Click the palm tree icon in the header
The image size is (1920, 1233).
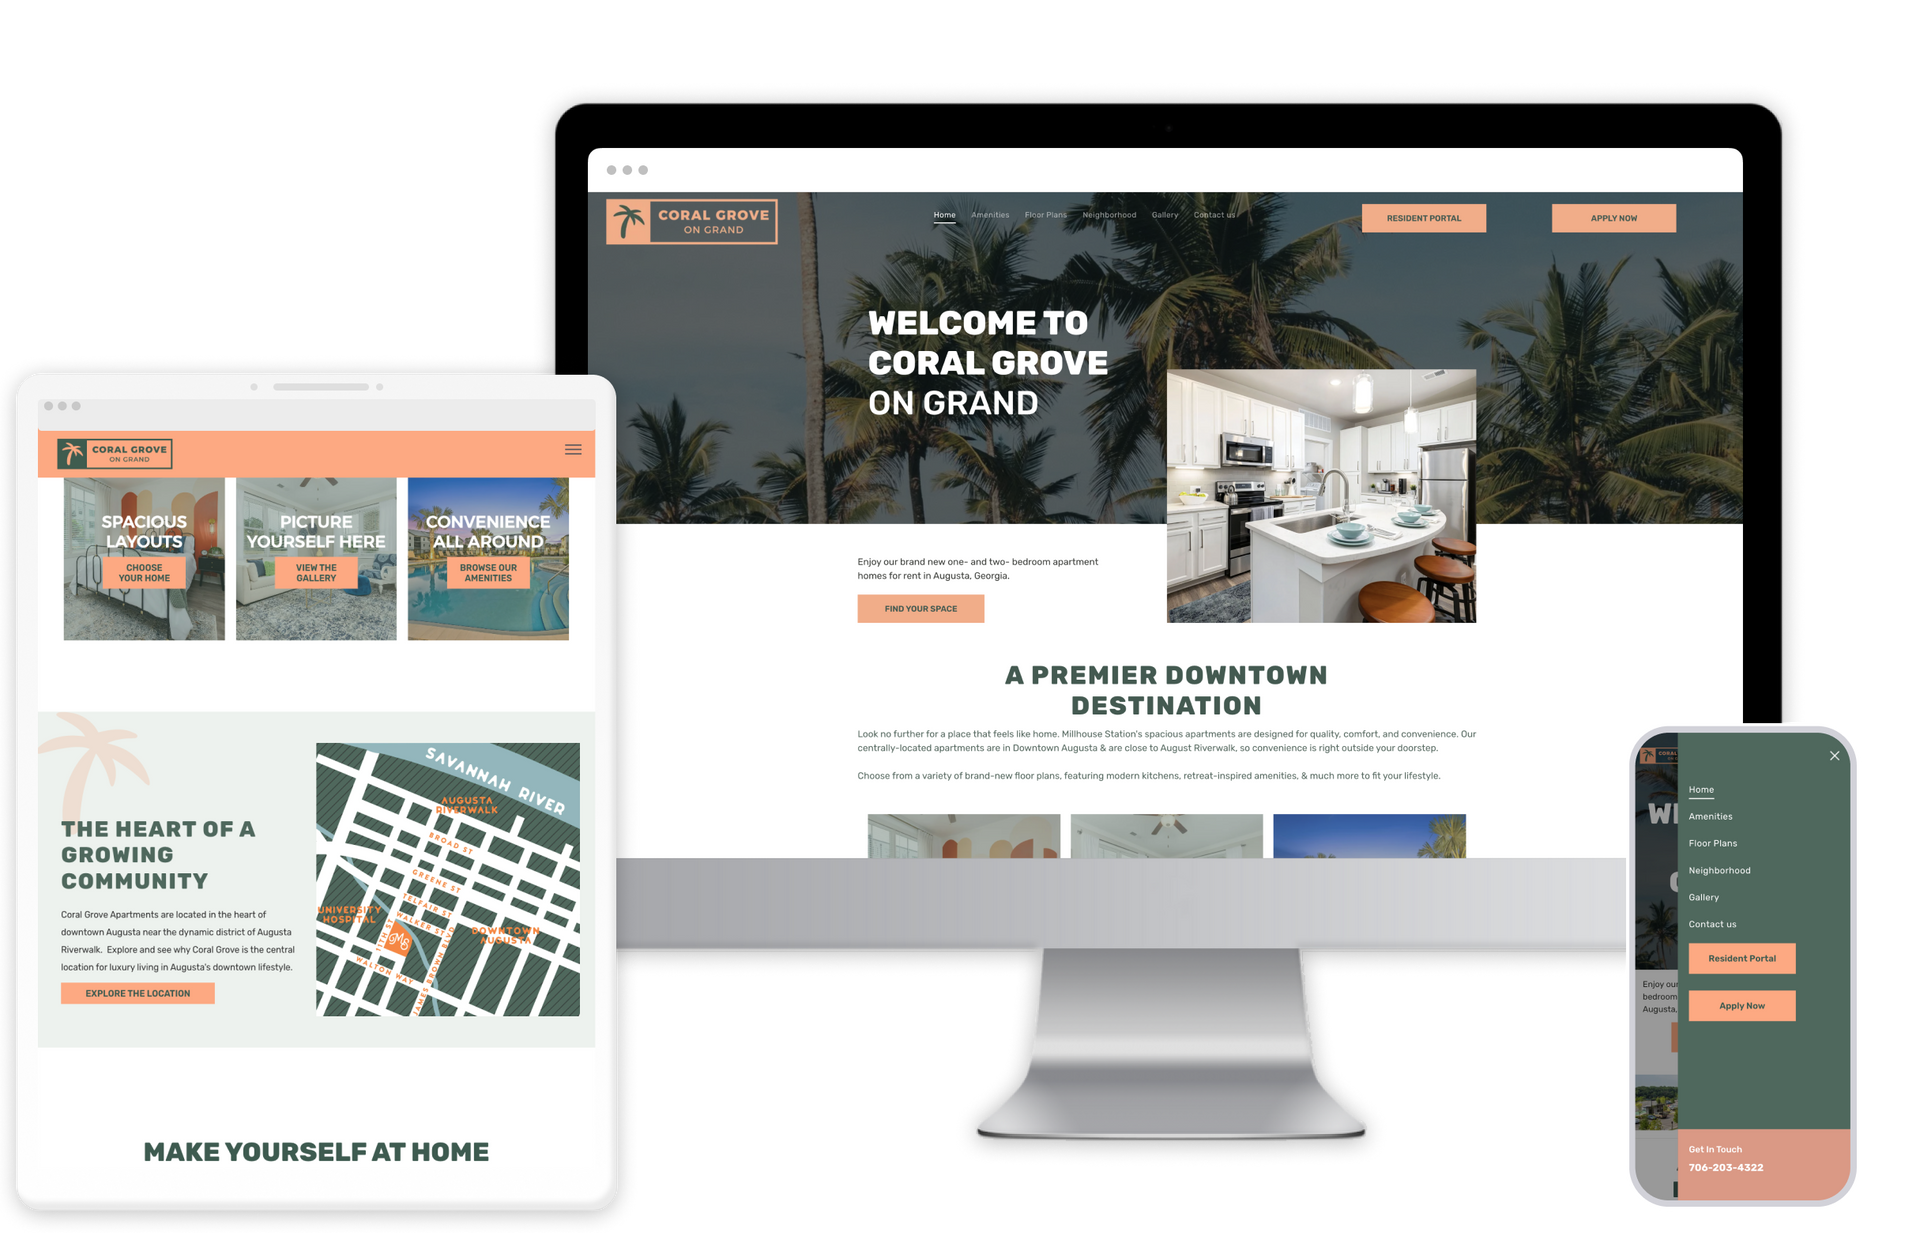click(630, 220)
